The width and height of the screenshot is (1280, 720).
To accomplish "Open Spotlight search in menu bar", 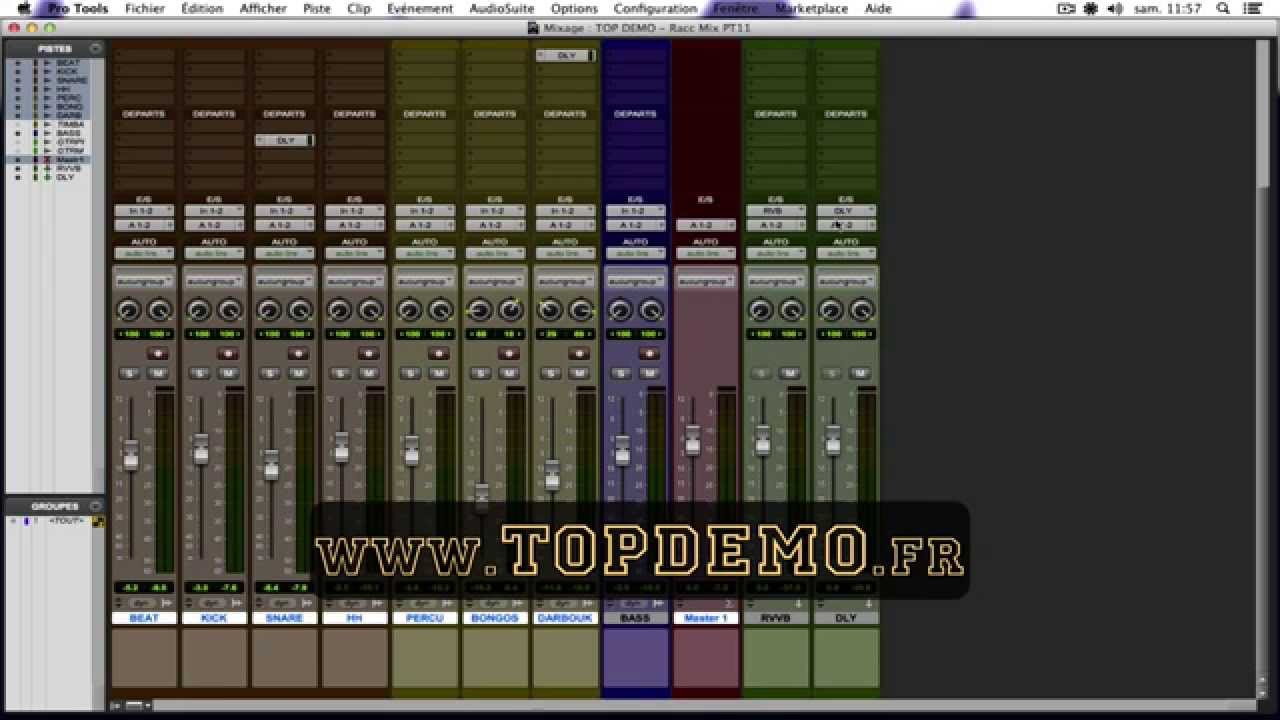I will pyautogui.click(x=1223, y=8).
